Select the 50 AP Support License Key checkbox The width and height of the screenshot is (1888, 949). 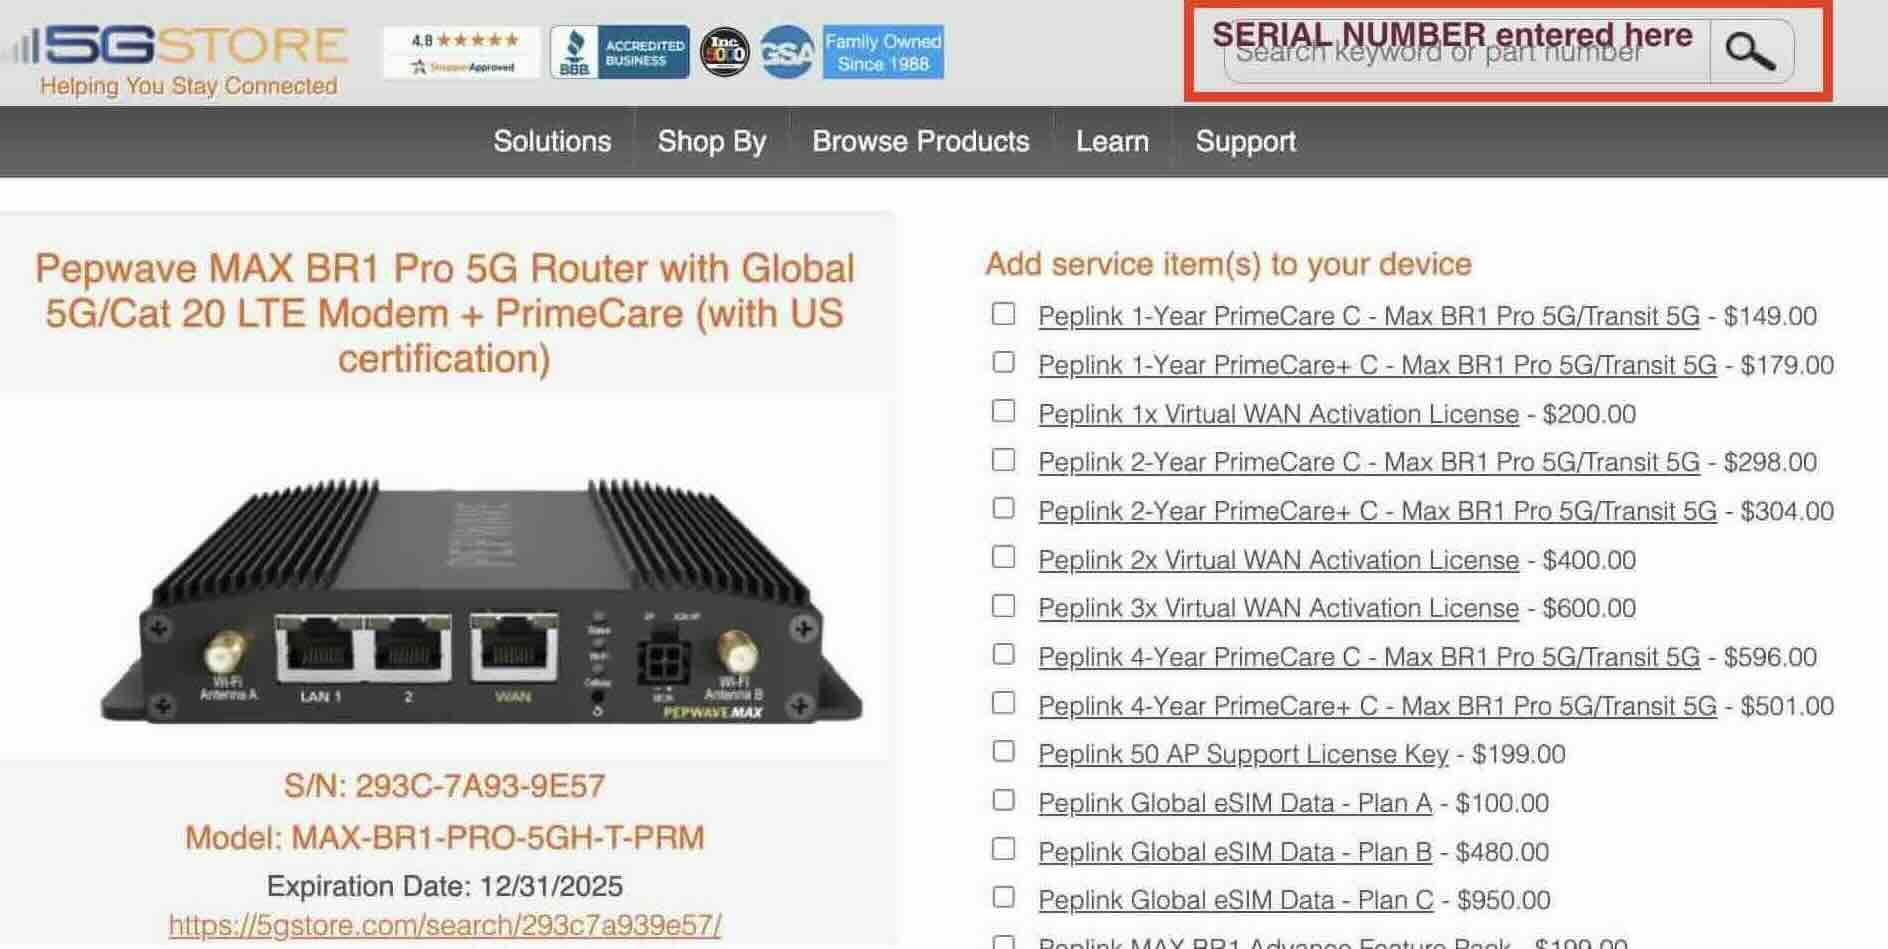1003,751
